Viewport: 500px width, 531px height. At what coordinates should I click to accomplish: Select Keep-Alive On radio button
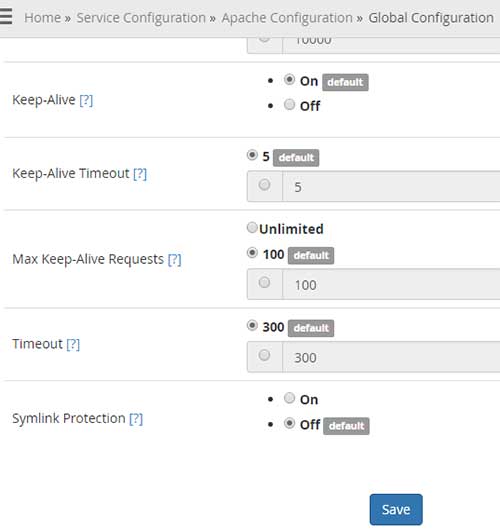coord(289,80)
